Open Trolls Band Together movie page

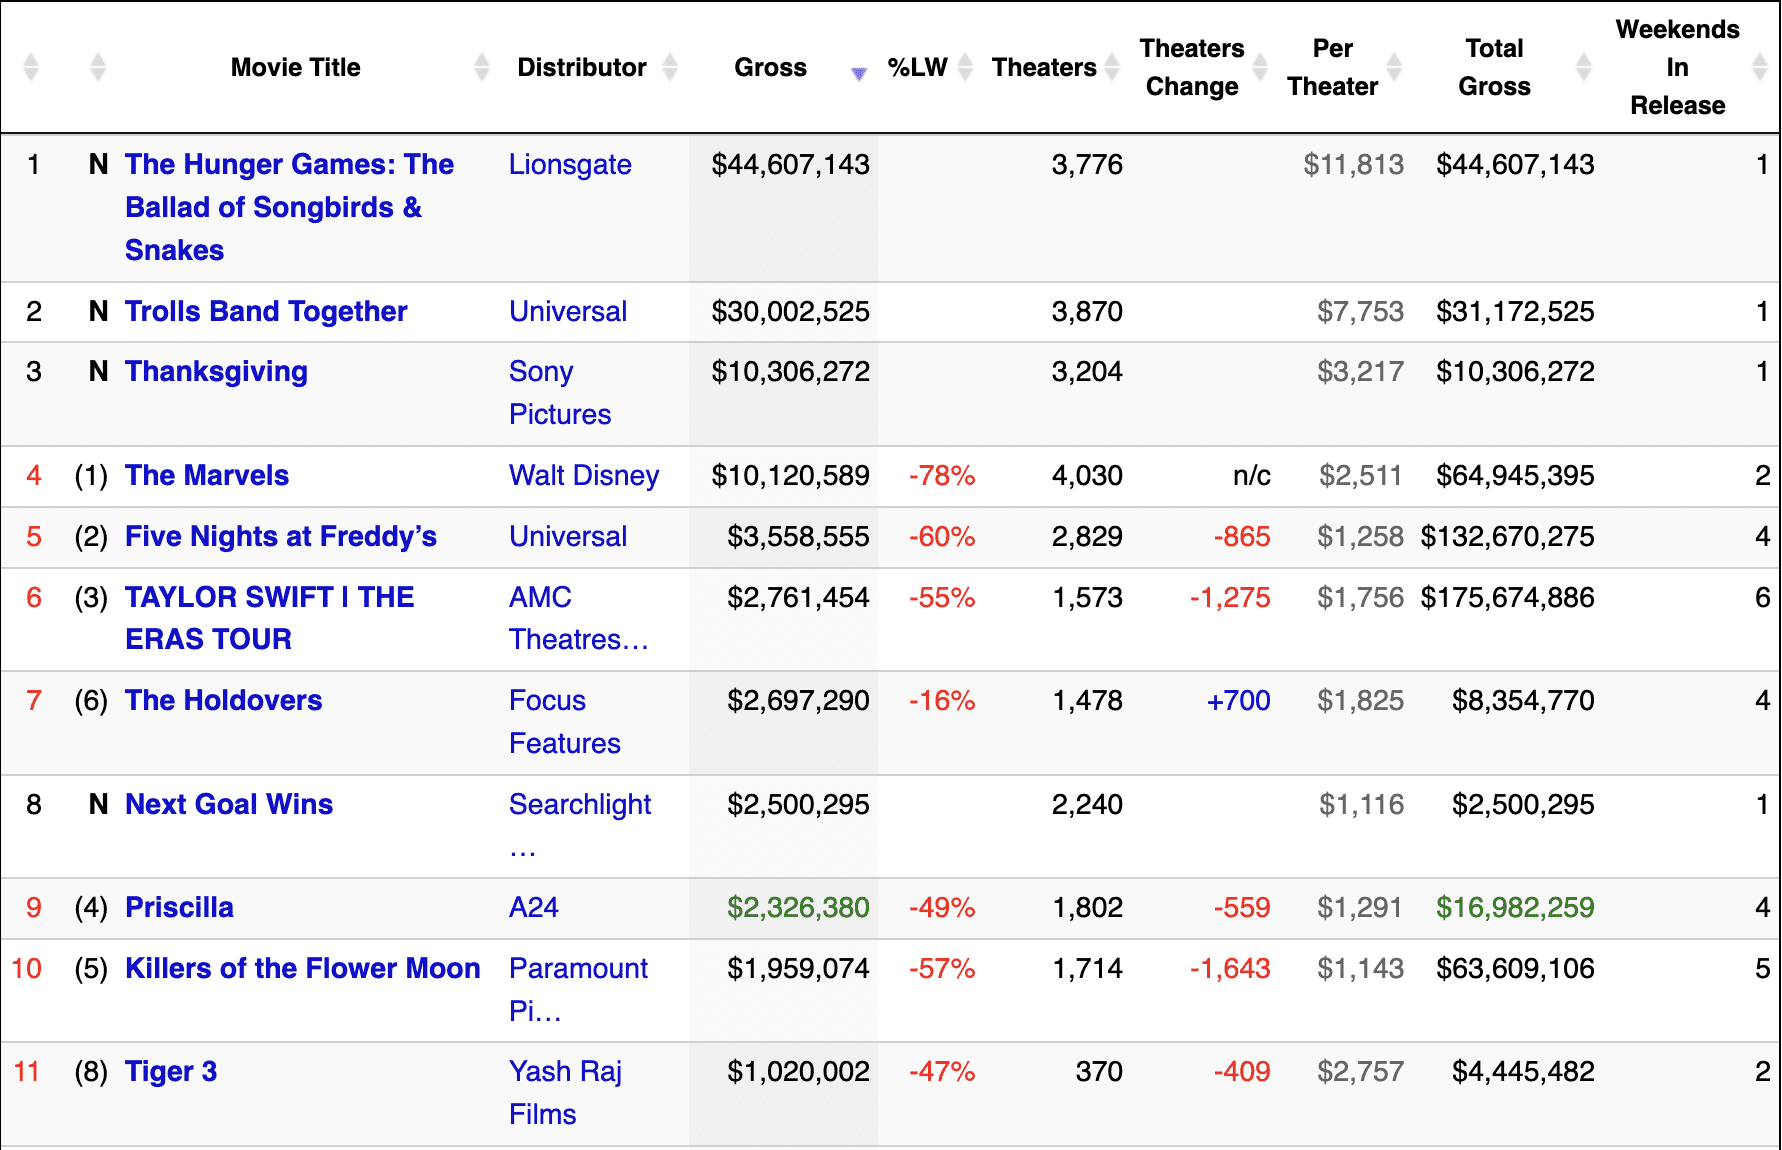266,312
